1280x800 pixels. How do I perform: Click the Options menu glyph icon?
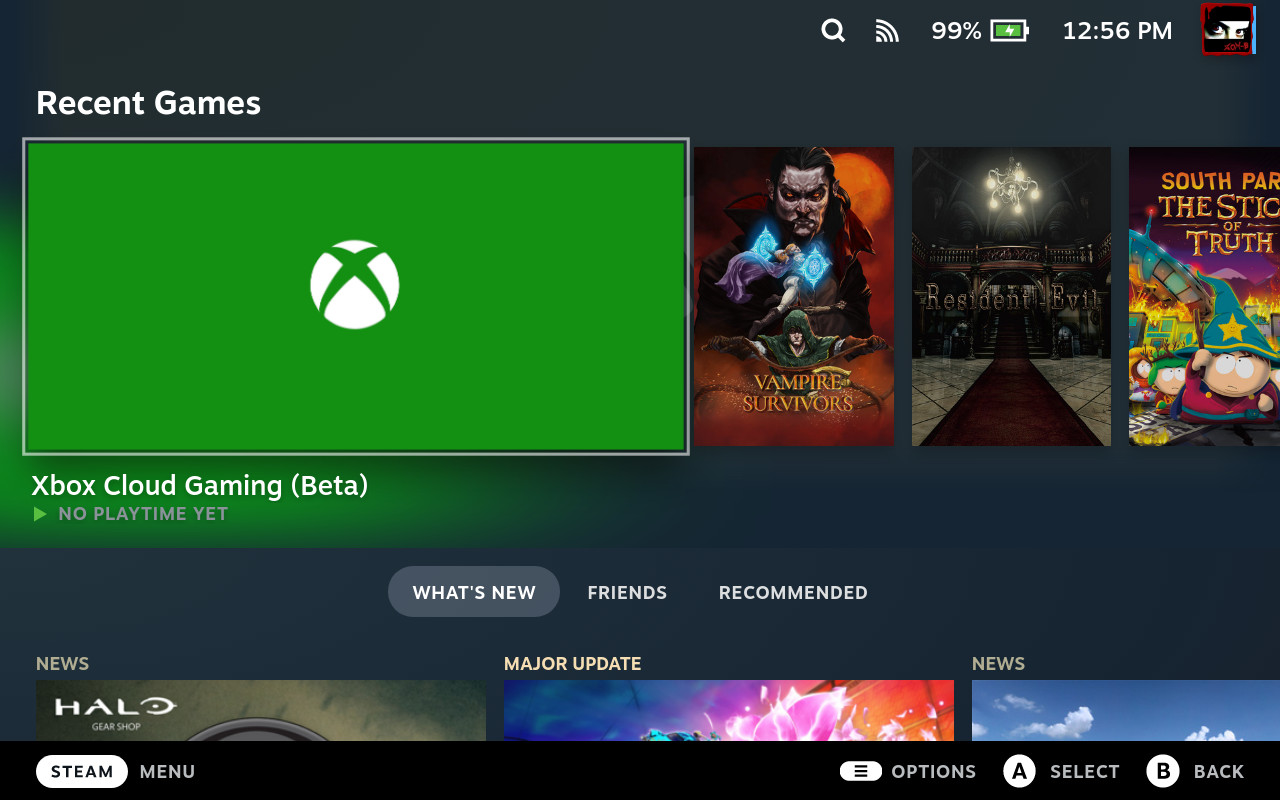(x=860, y=771)
